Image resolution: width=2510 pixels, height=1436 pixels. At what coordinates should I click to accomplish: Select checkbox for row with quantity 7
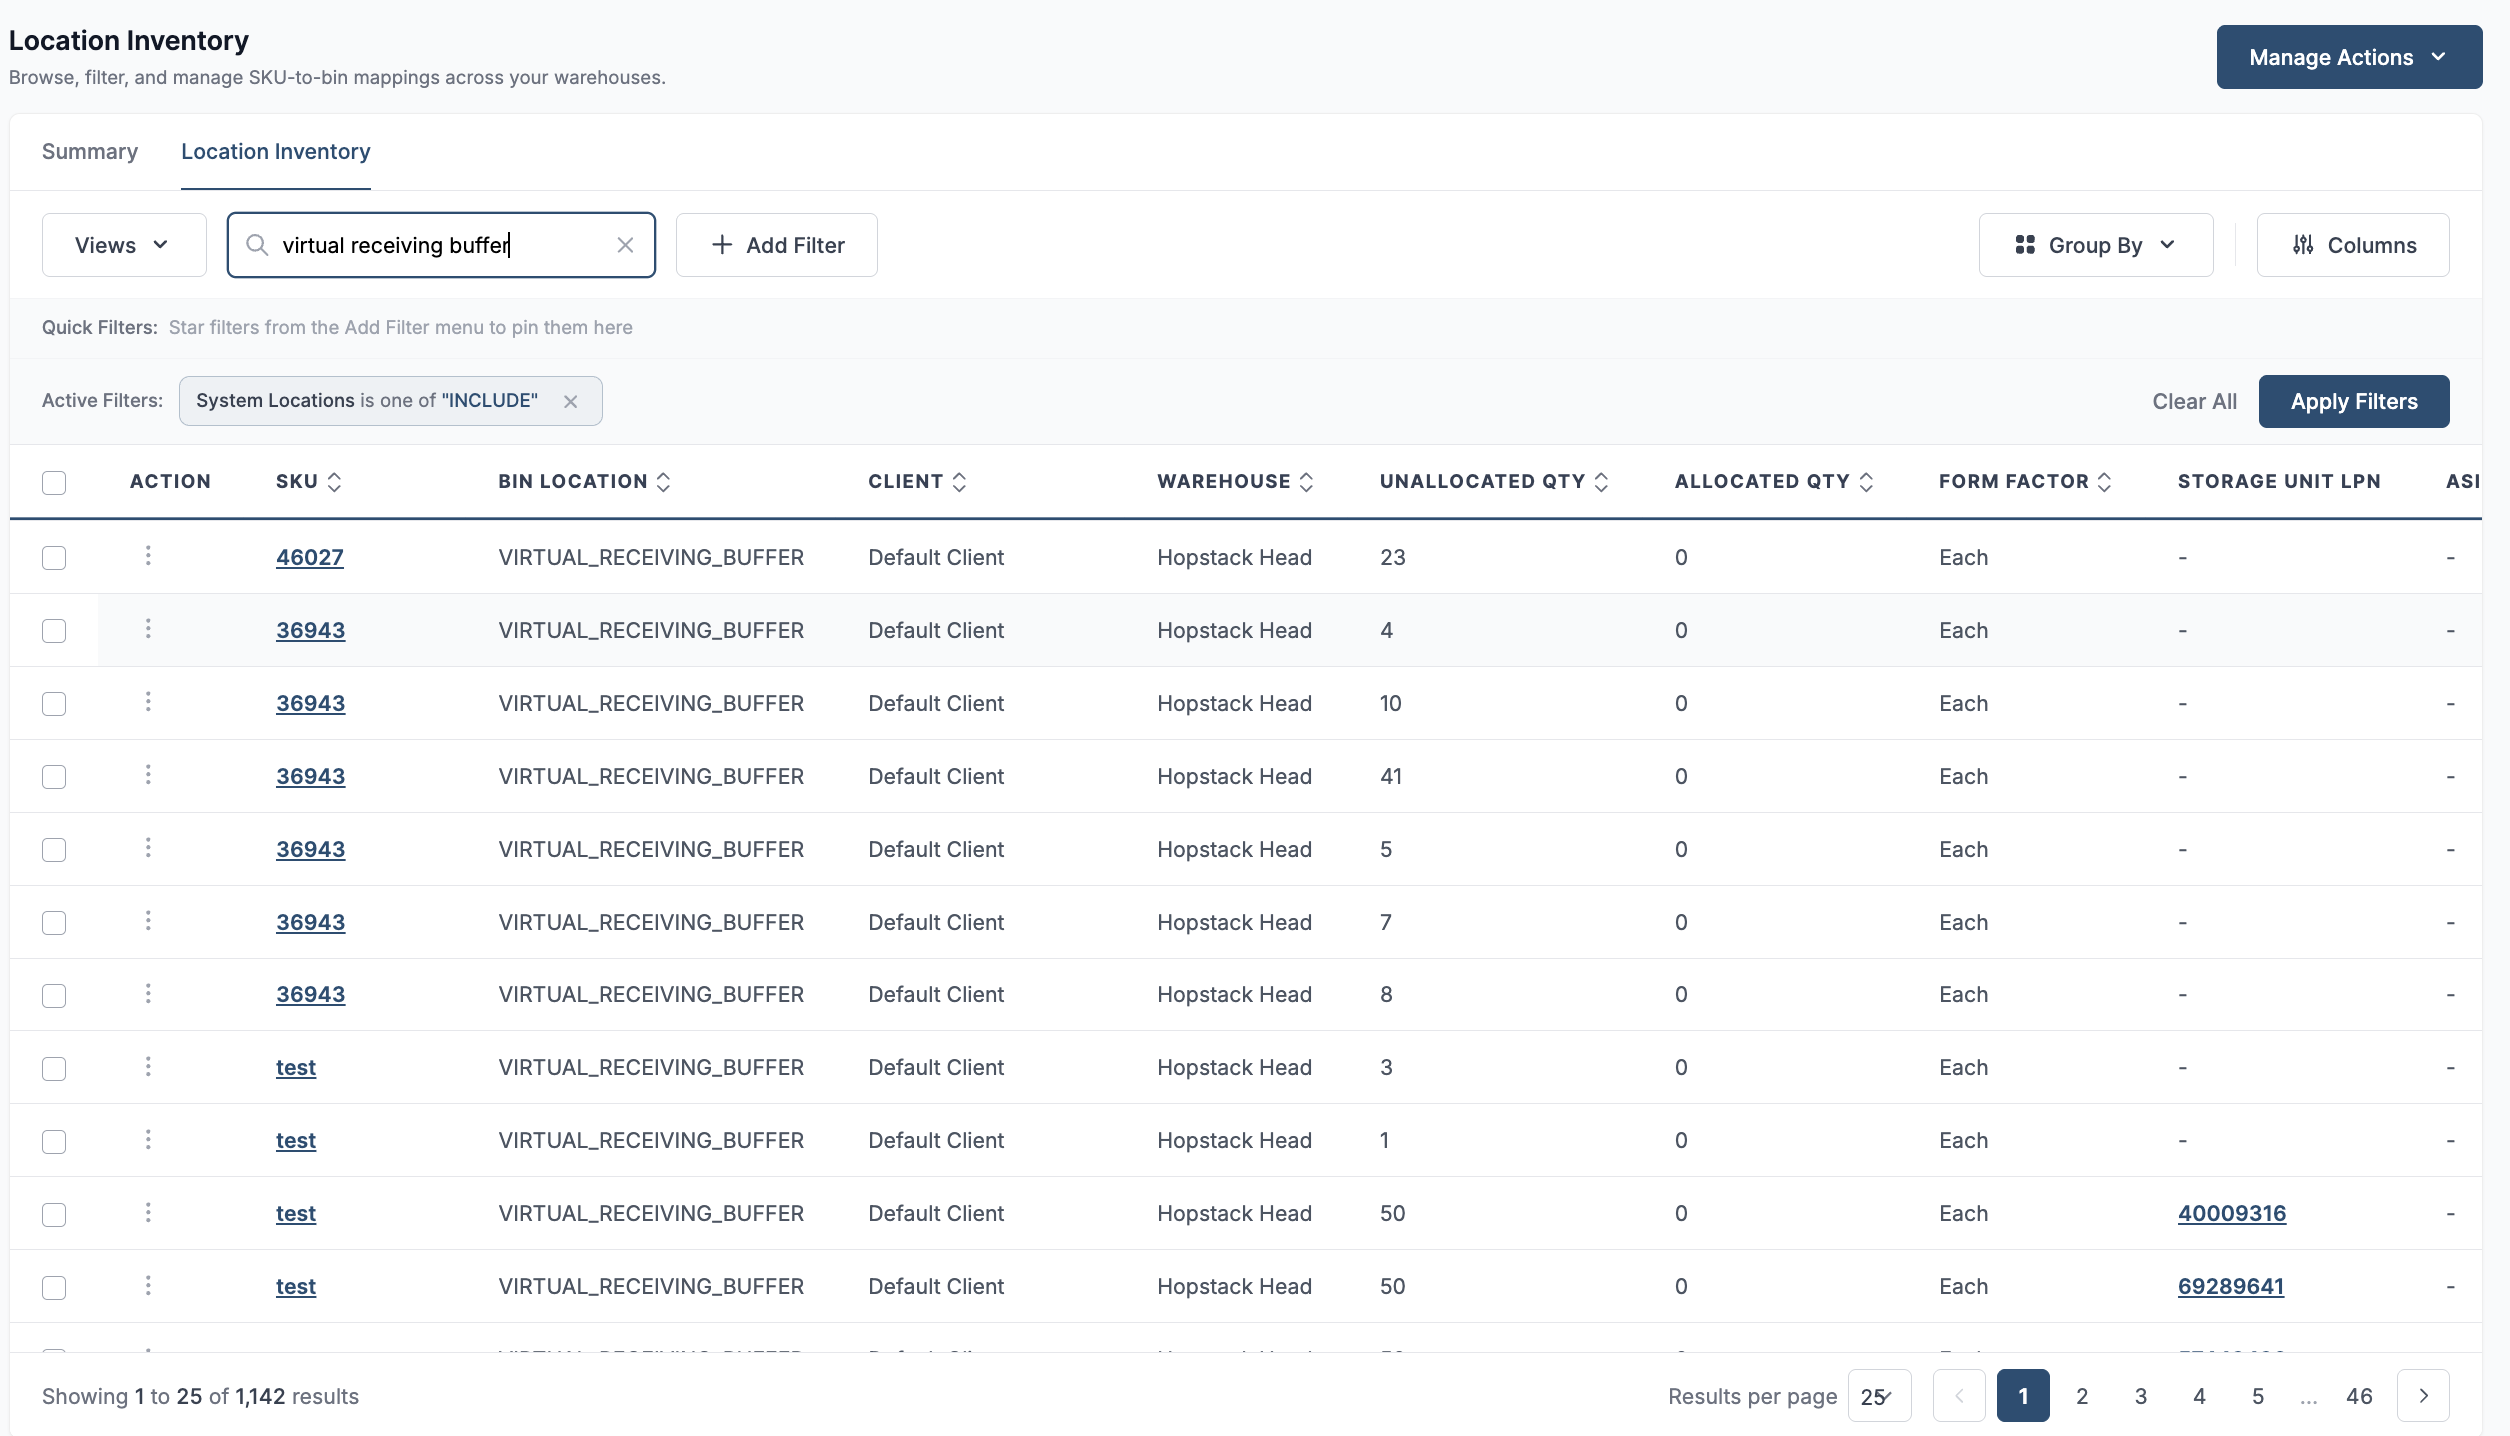54,923
